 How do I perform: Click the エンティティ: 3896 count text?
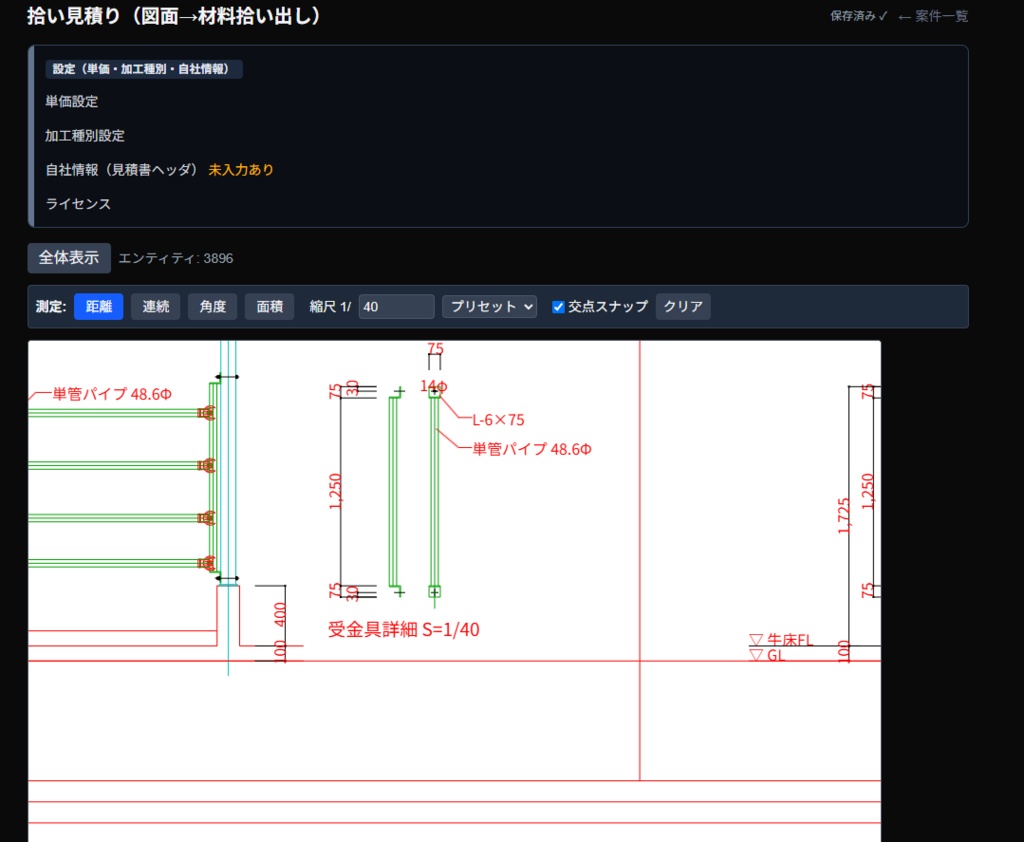(176, 259)
